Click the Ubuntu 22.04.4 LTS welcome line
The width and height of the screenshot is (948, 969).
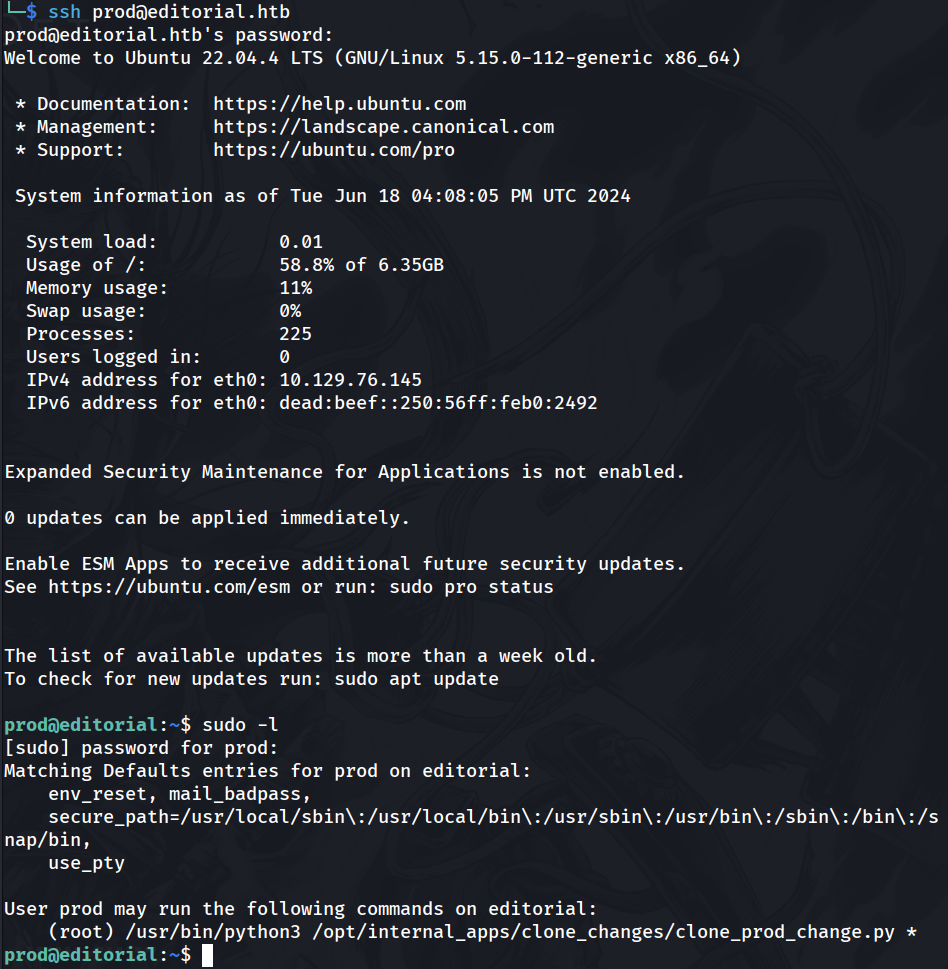(x=372, y=58)
